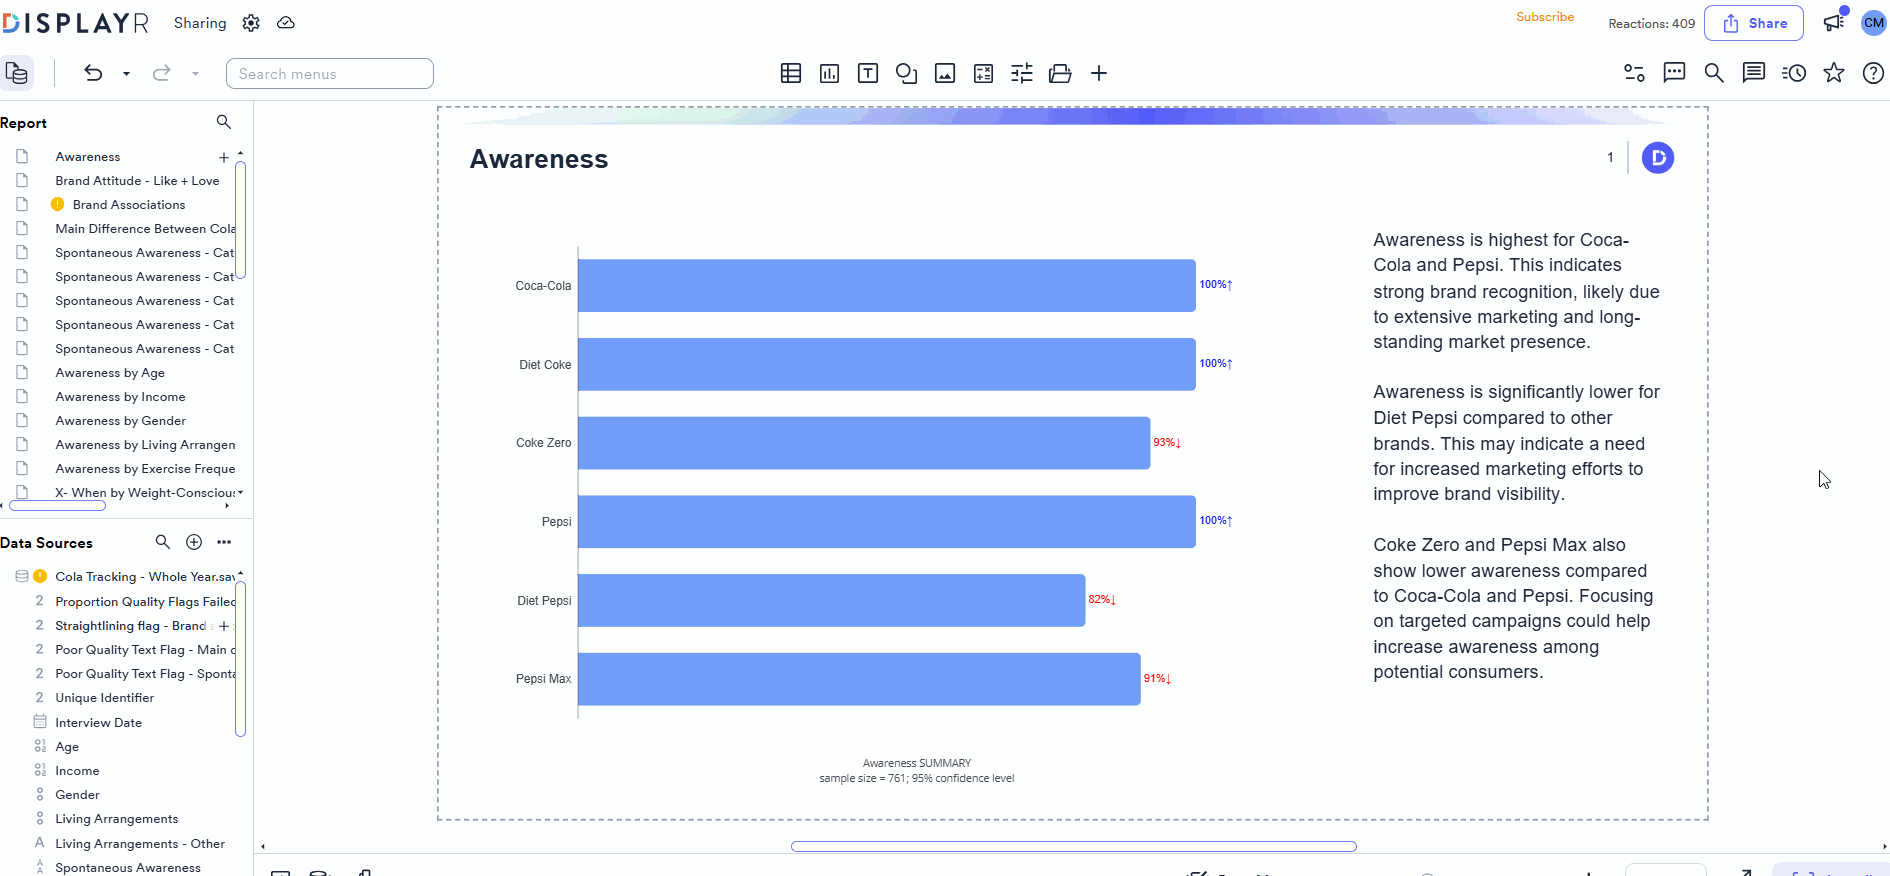Click the Data Sources vertical scrollbar
The width and height of the screenshot is (1890, 876).
point(241,659)
